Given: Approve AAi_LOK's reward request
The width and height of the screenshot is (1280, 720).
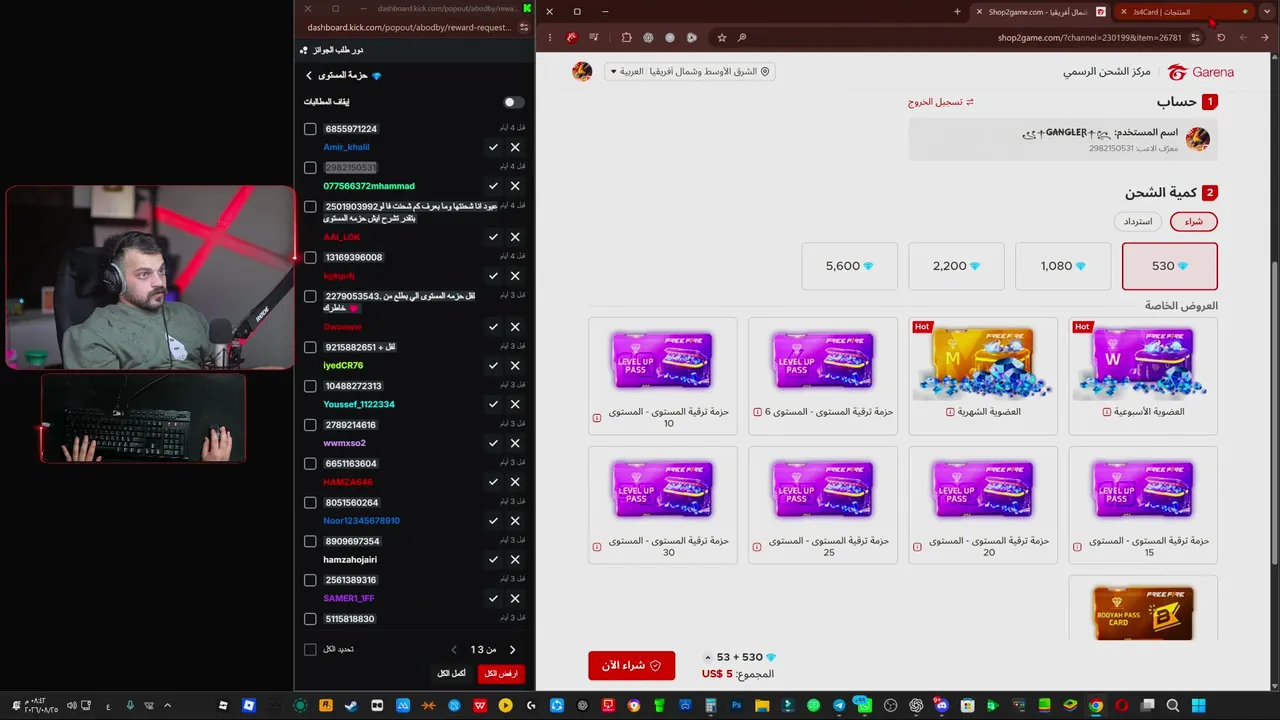Looking at the screenshot, I should [493, 237].
